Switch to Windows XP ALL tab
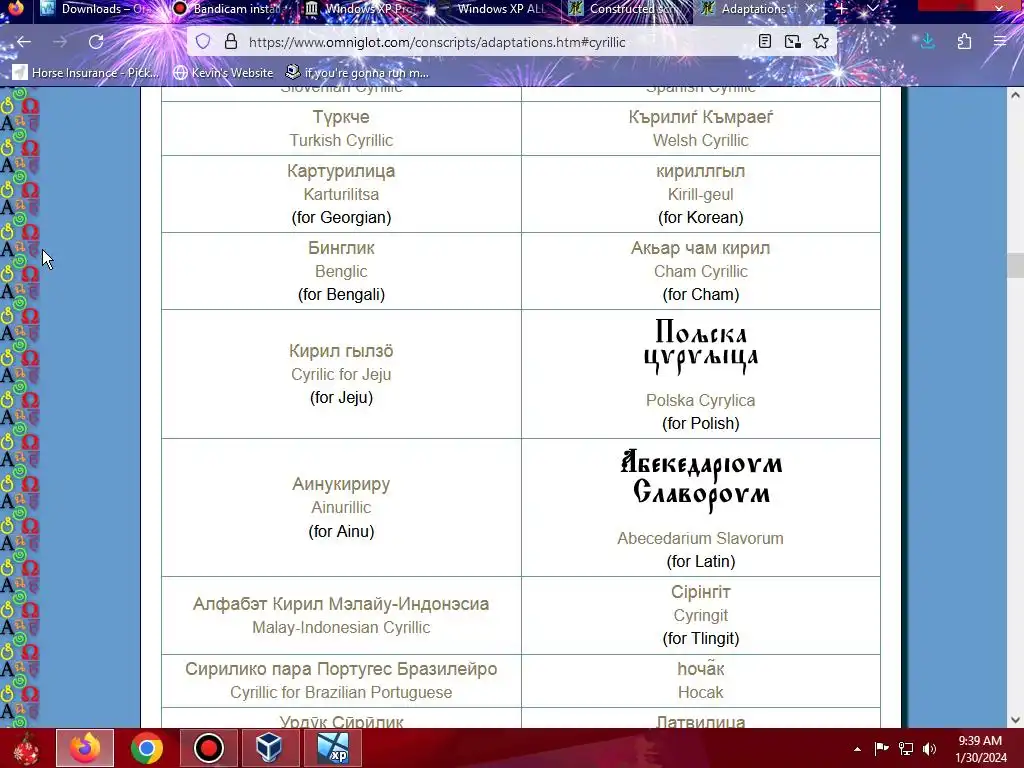The height and width of the screenshot is (768, 1024). (x=494, y=9)
